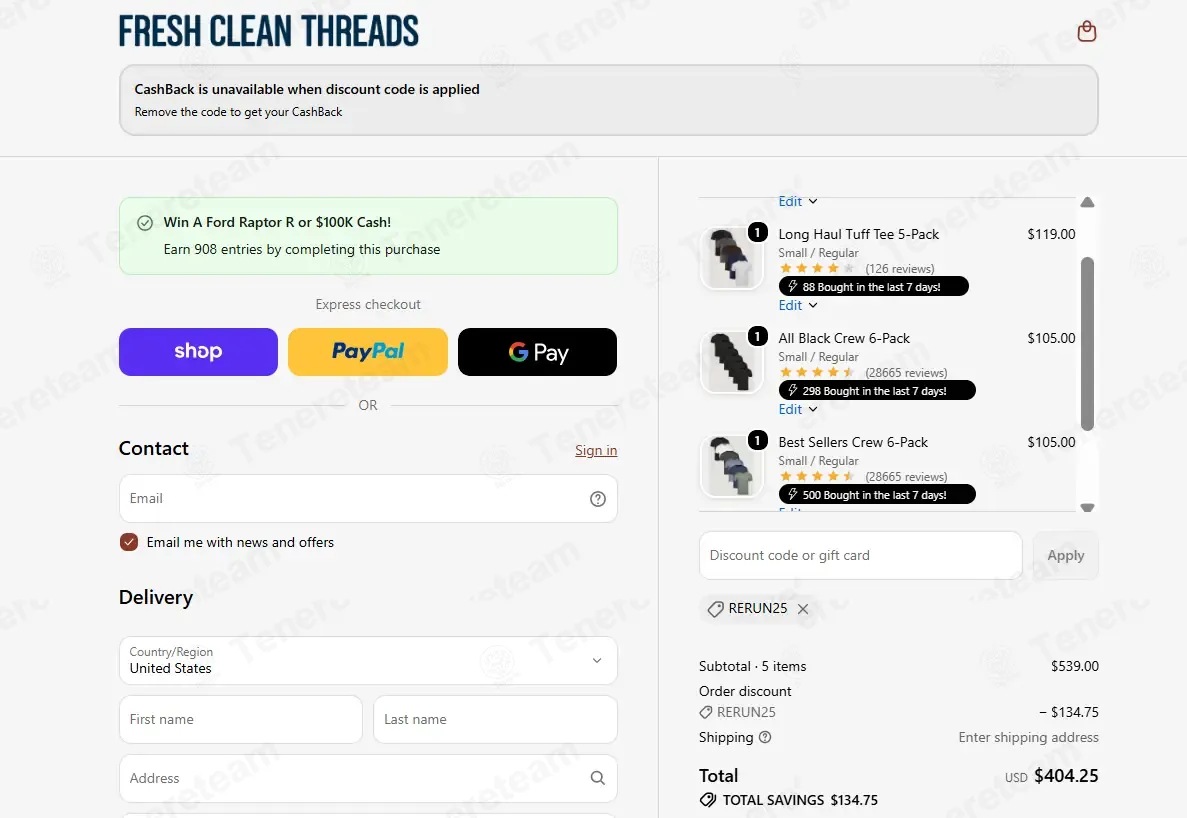Open the shopping bag cart icon

[1086, 31]
